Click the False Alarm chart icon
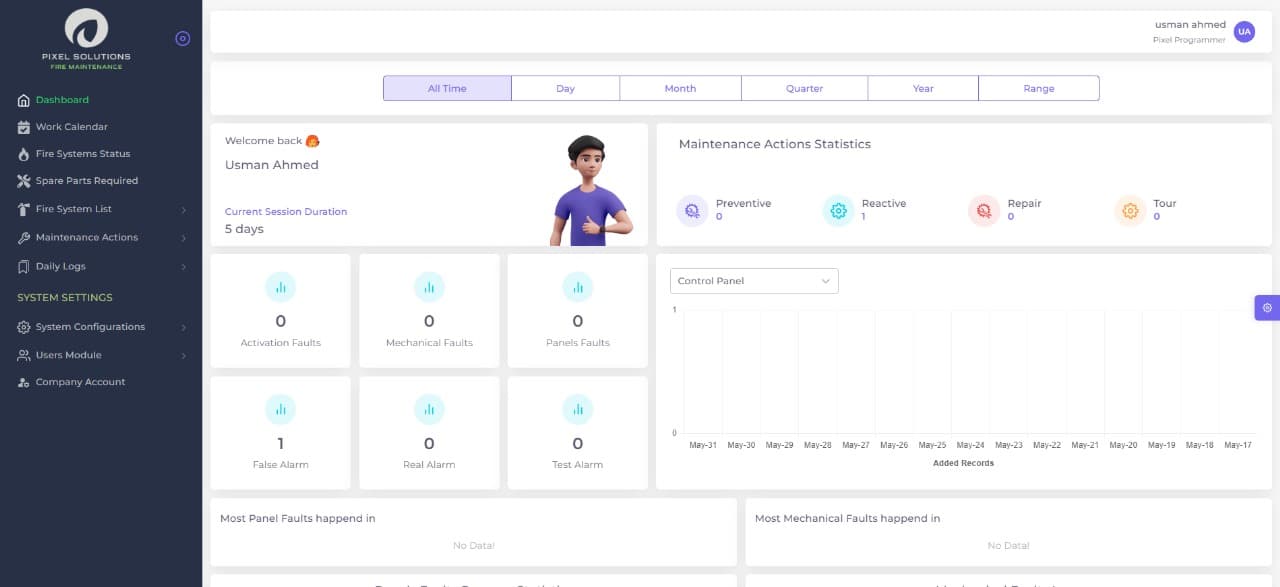The image size is (1280, 587). coord(281,409)
